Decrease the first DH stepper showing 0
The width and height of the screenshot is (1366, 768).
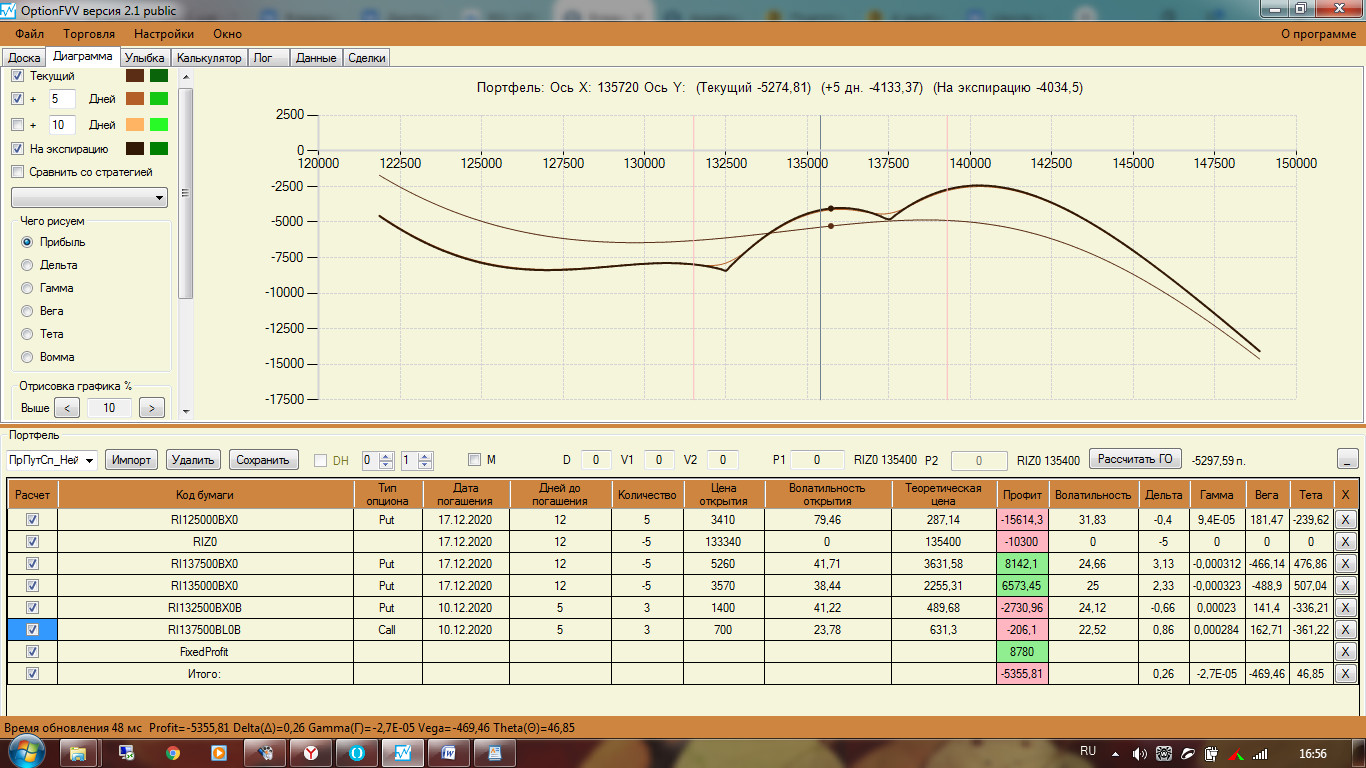click(x=388, y=465)
